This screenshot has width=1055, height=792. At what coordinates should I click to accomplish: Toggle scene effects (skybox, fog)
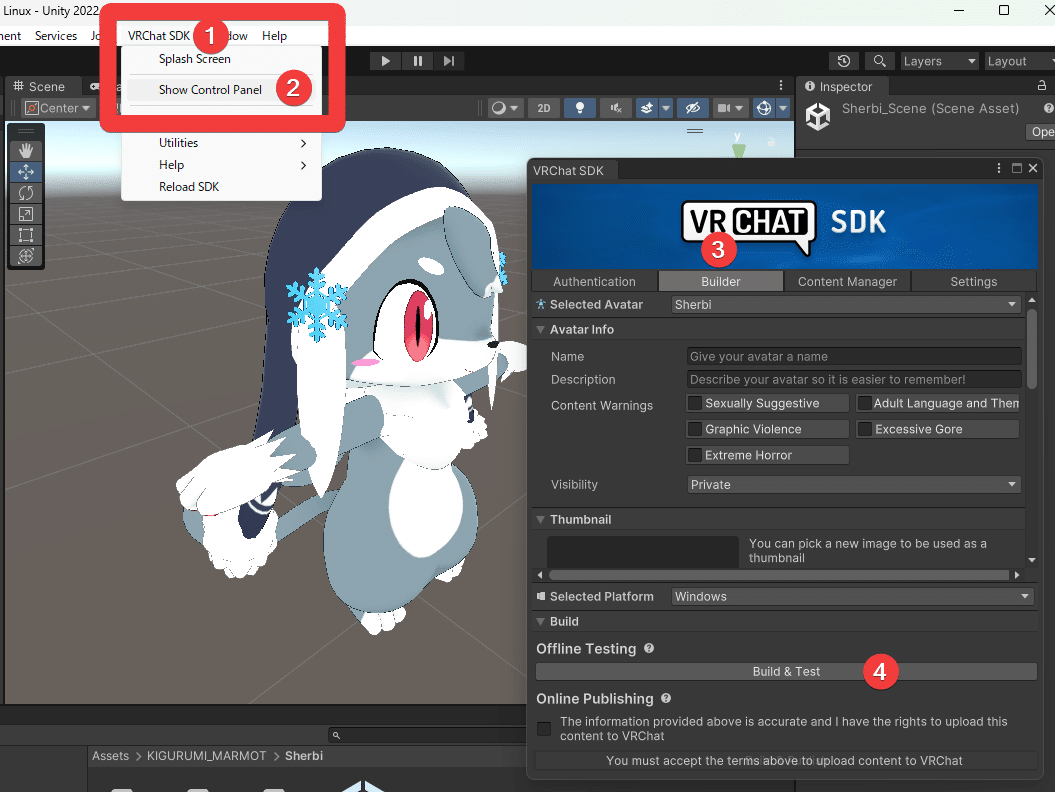647,108
